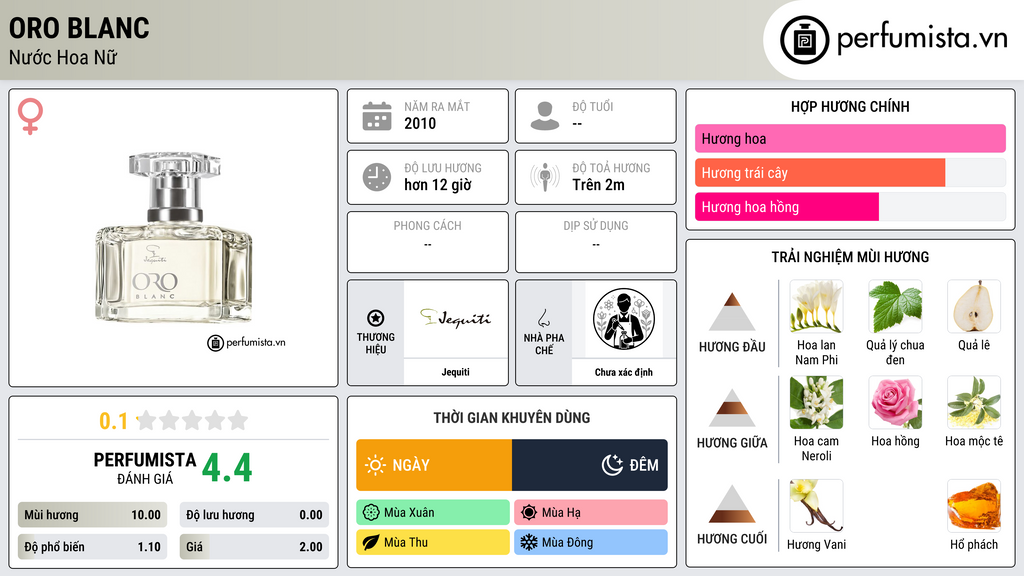Click the Perfumista 4.4 rating score

(227, 468)
